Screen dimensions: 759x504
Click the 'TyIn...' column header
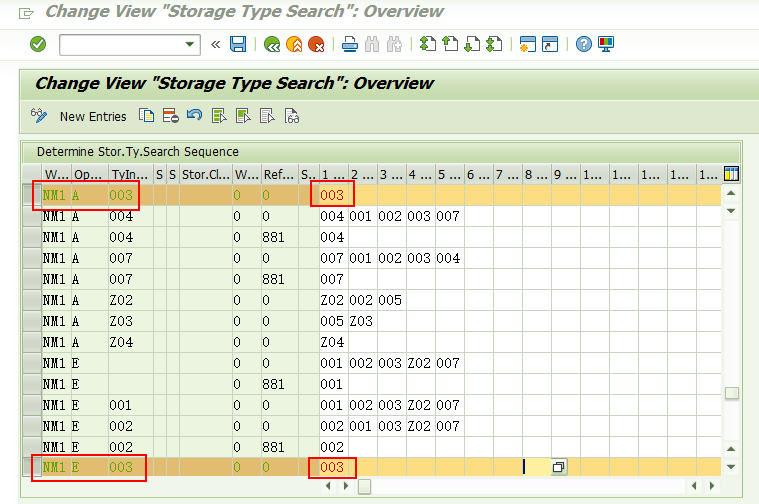coord(130,175)
